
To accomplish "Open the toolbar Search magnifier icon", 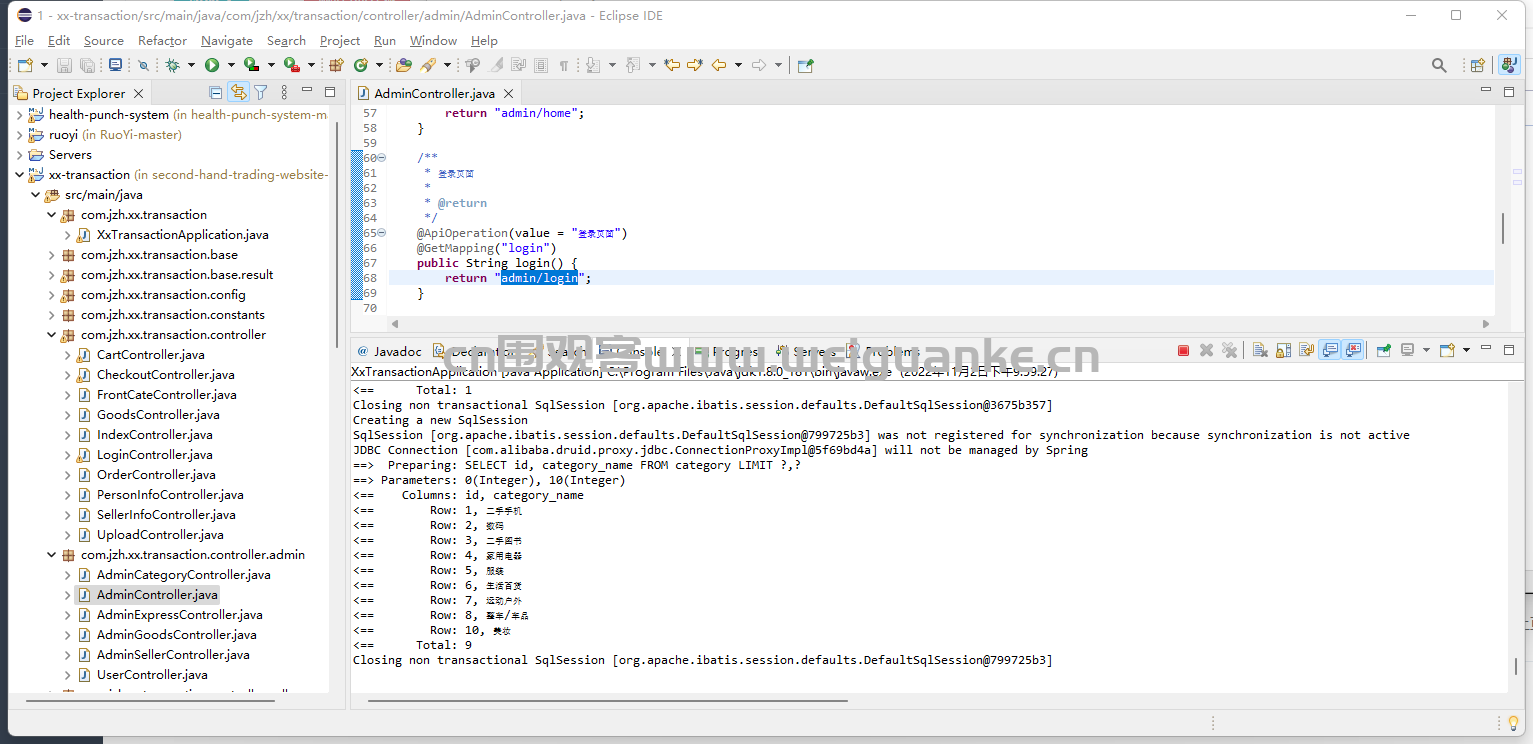I will click(x=1439, y=65).
